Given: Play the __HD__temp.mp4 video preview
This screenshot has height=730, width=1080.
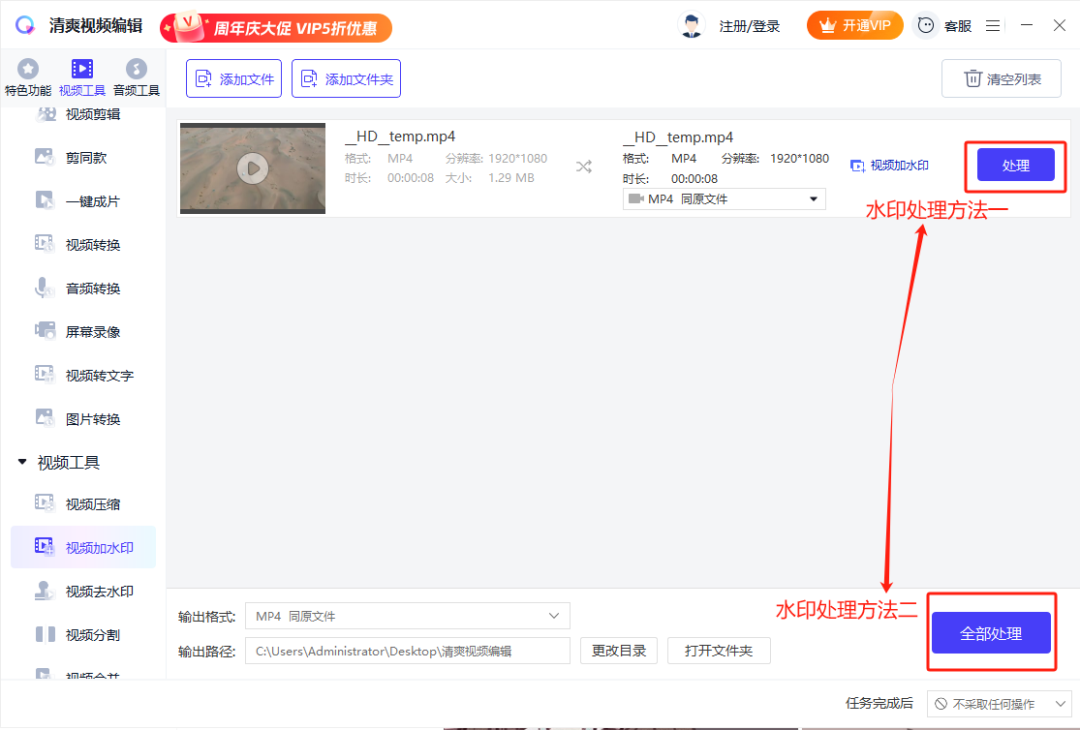Looking at the screenshot, I should tap(252, 168).
